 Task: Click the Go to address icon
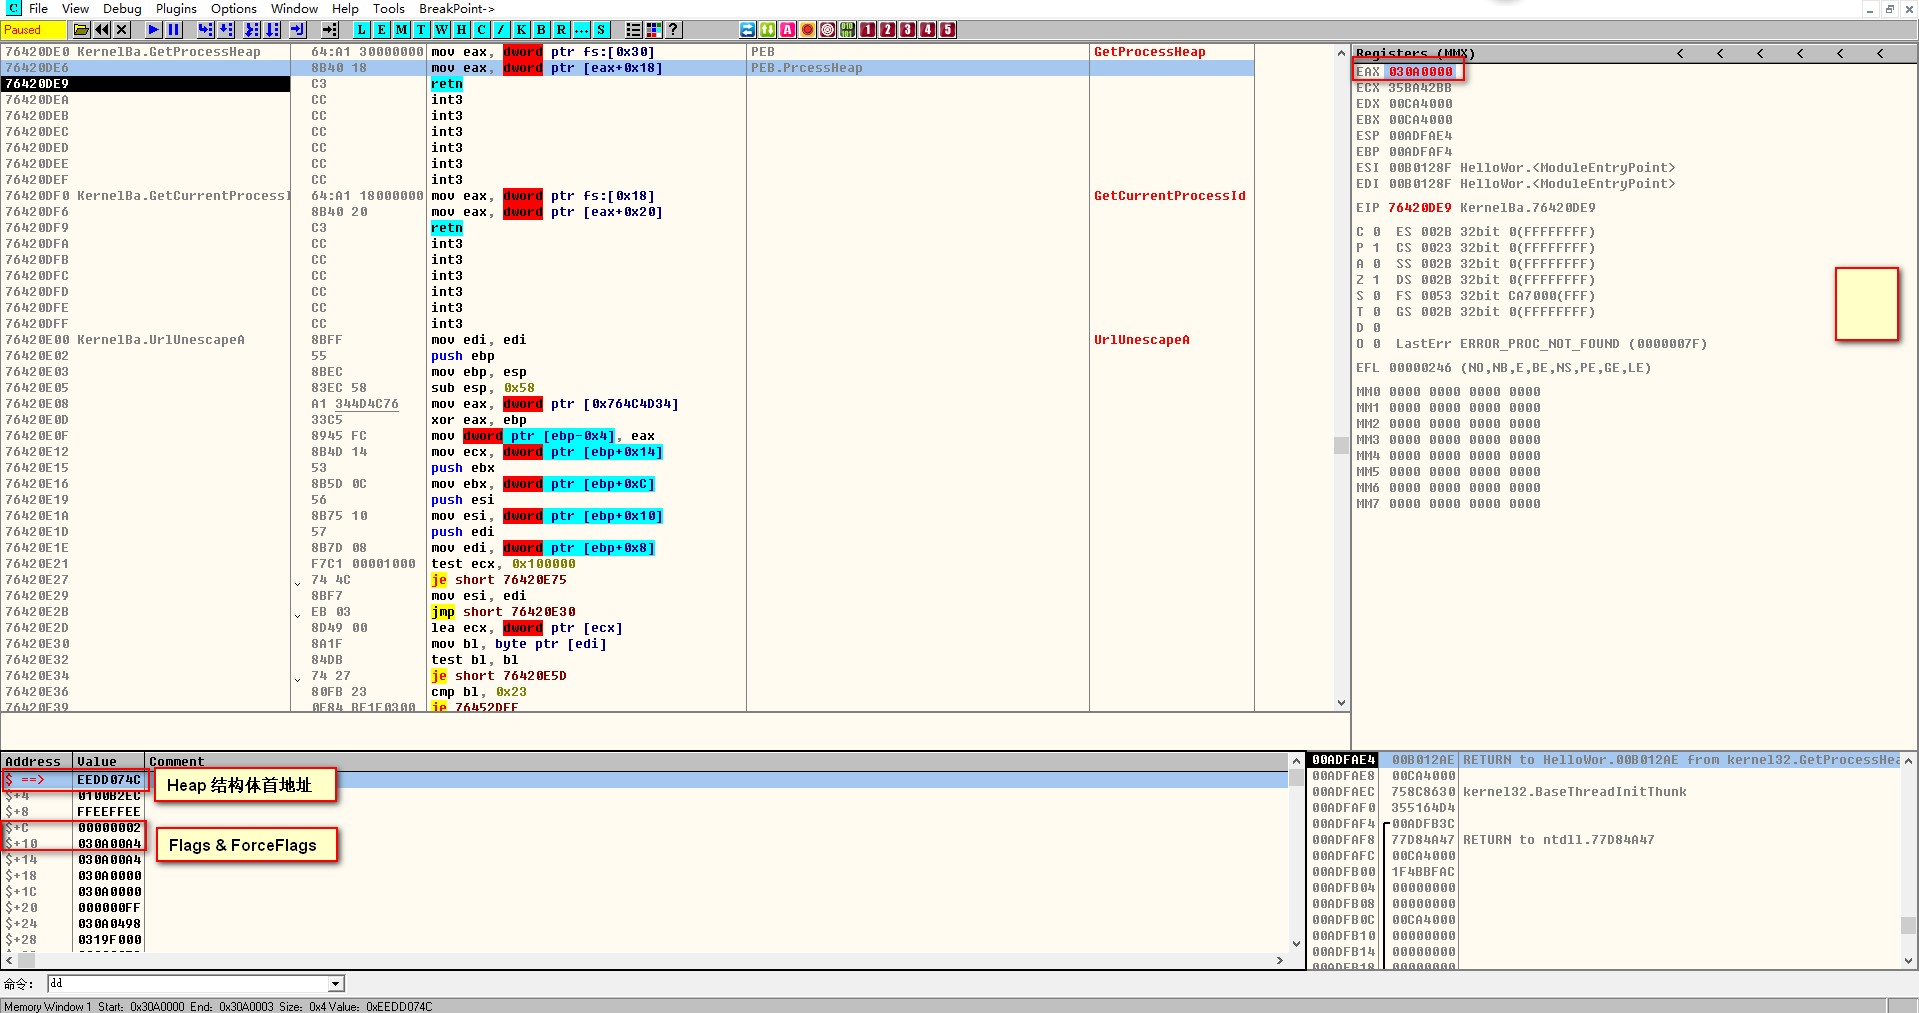click(x=330, y=30)
